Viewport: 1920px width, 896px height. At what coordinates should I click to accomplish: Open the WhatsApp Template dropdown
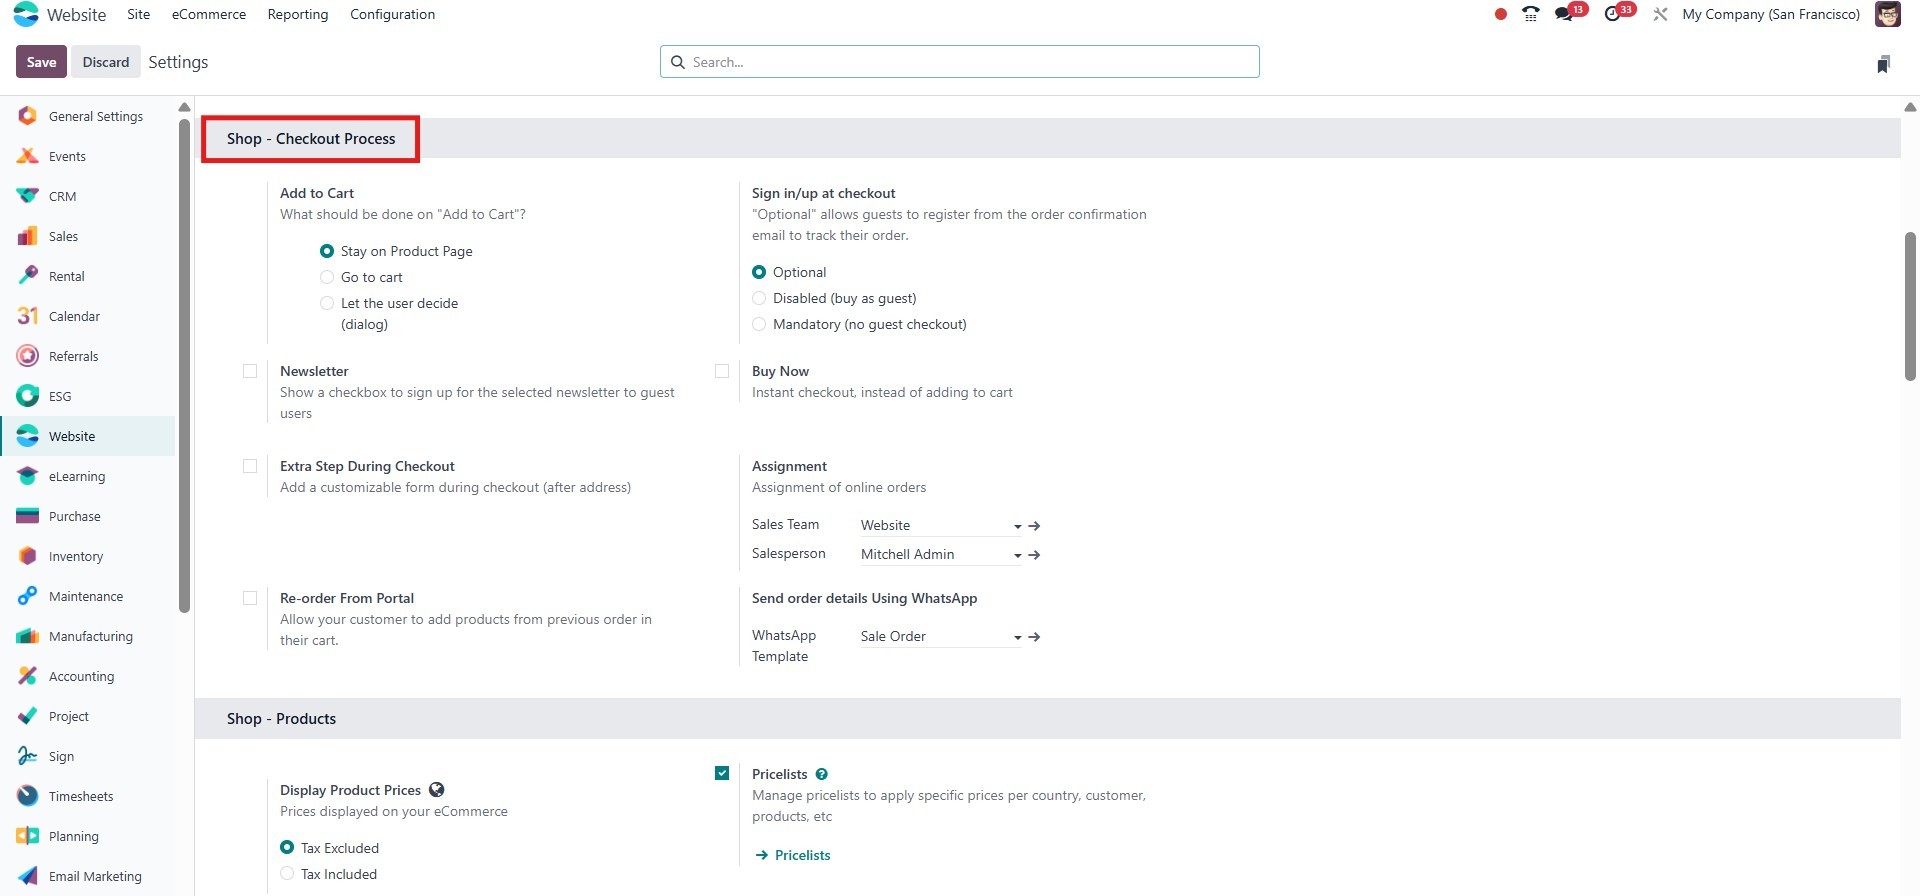click(x=1017, y=637)
